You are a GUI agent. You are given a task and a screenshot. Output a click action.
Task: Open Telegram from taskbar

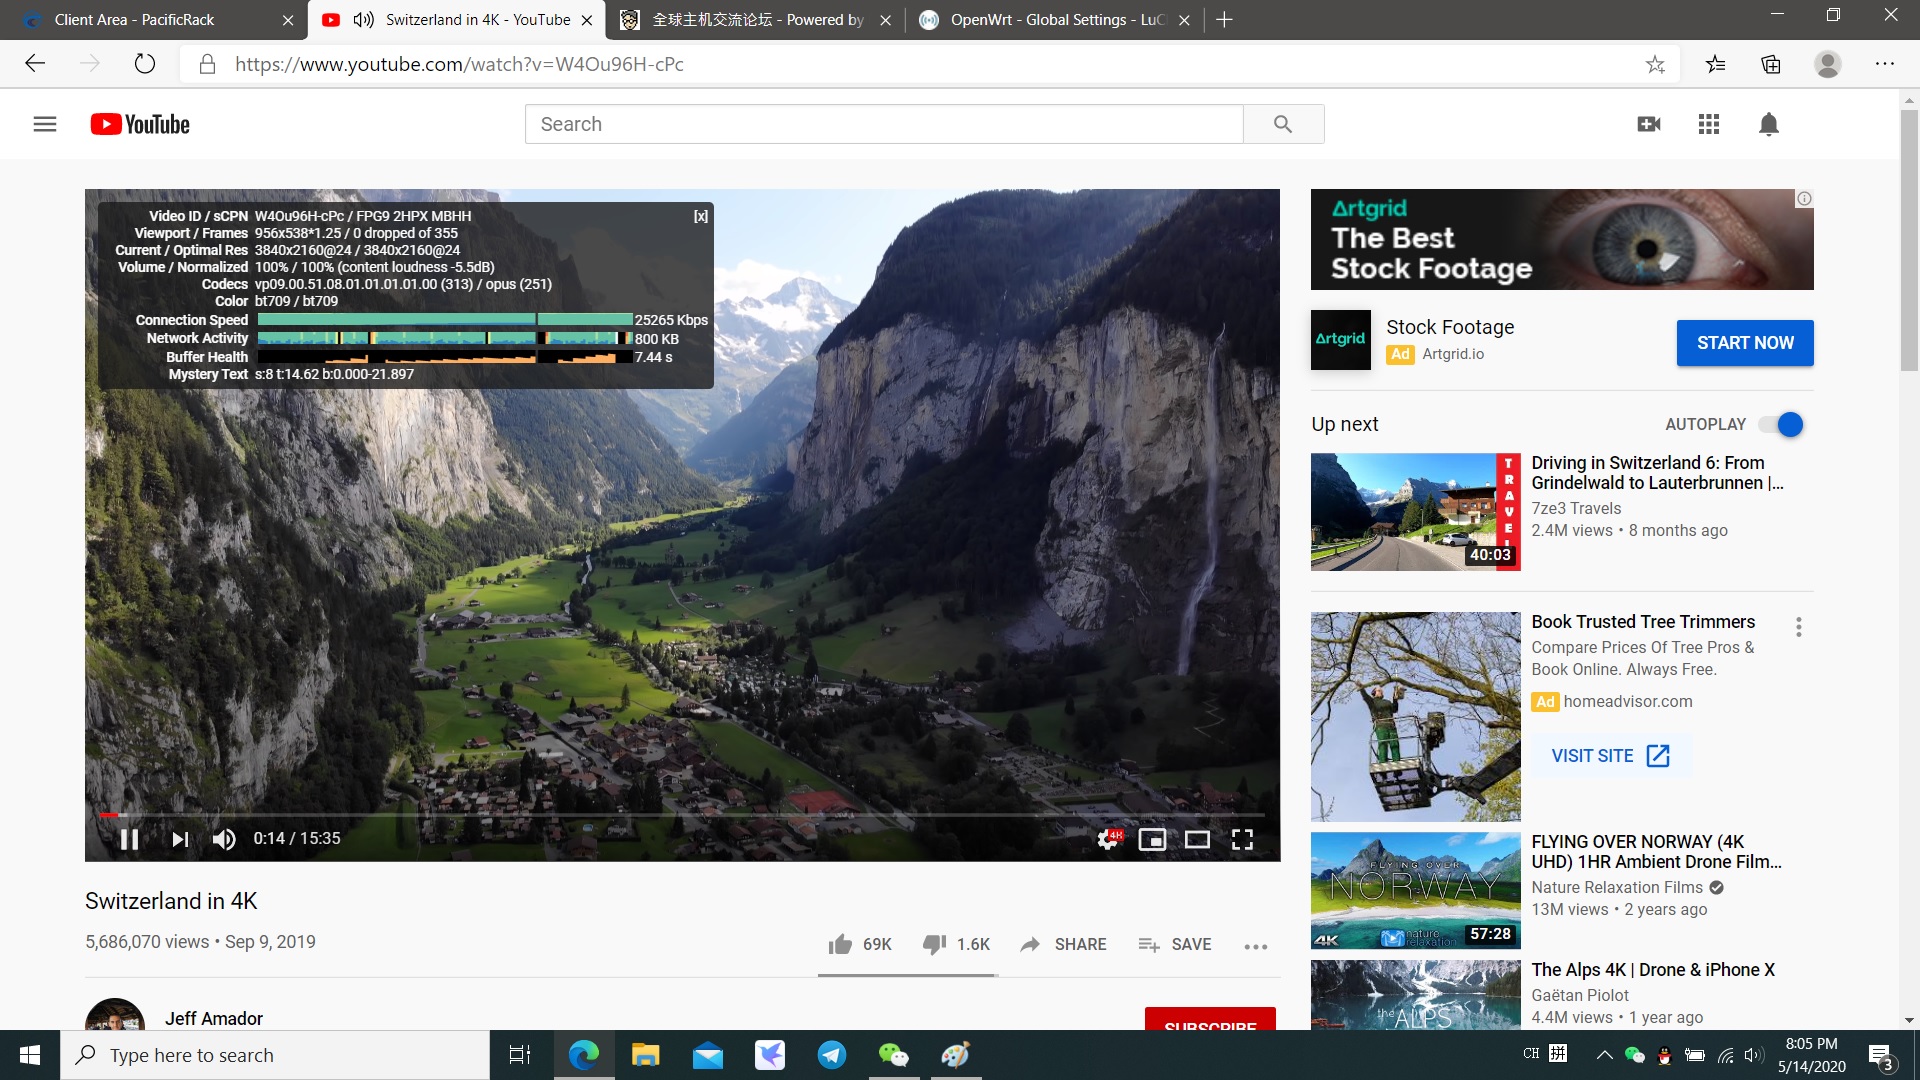(832, 1055)
